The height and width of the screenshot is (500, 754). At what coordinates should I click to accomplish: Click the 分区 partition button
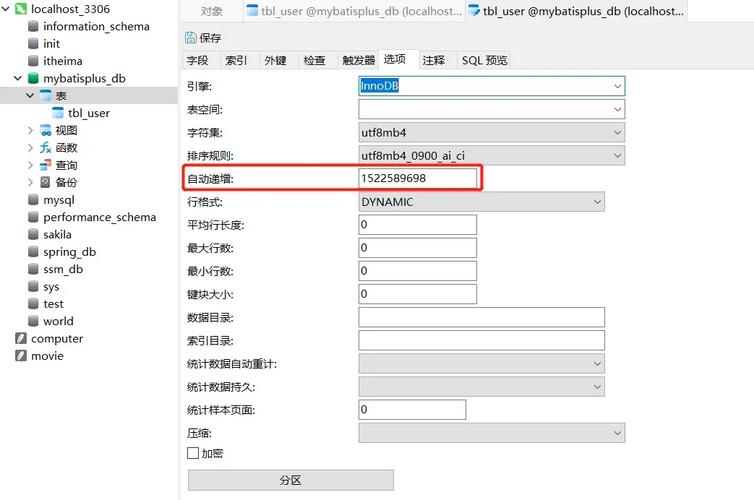pyautogui.click(x=290, y=480)
